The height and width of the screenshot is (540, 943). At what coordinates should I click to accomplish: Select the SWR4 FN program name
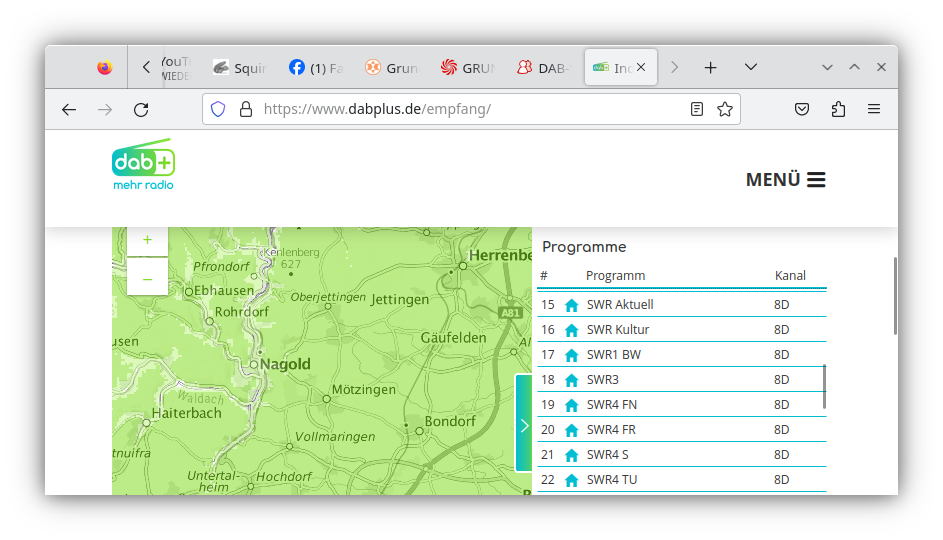612,405
